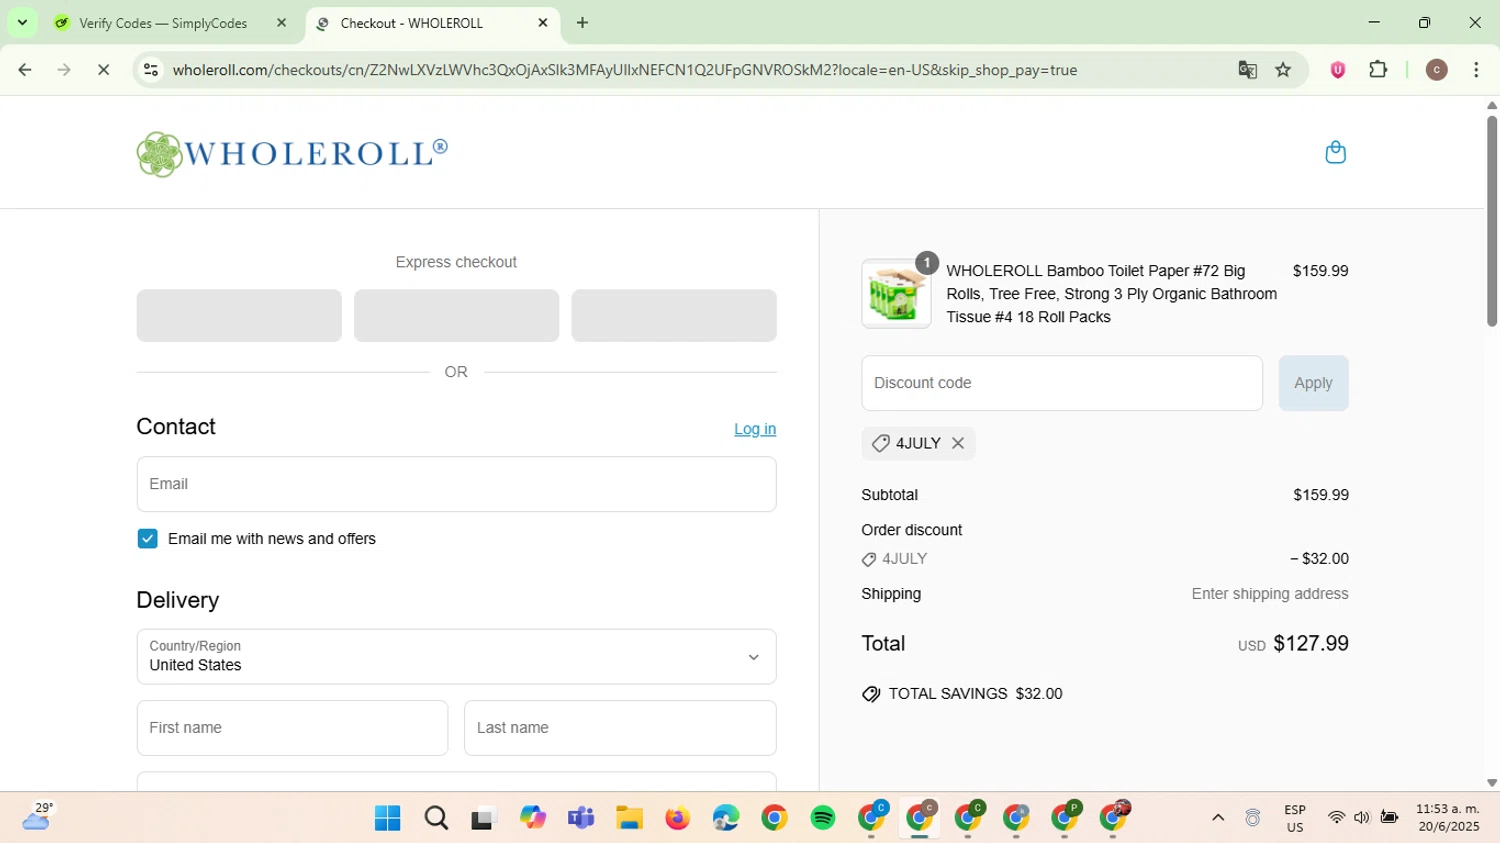Viewport: 1500px width, 843px height.
Task: Close the Checkout WHOLEROLL tab
Action: [x=543, y=23]
